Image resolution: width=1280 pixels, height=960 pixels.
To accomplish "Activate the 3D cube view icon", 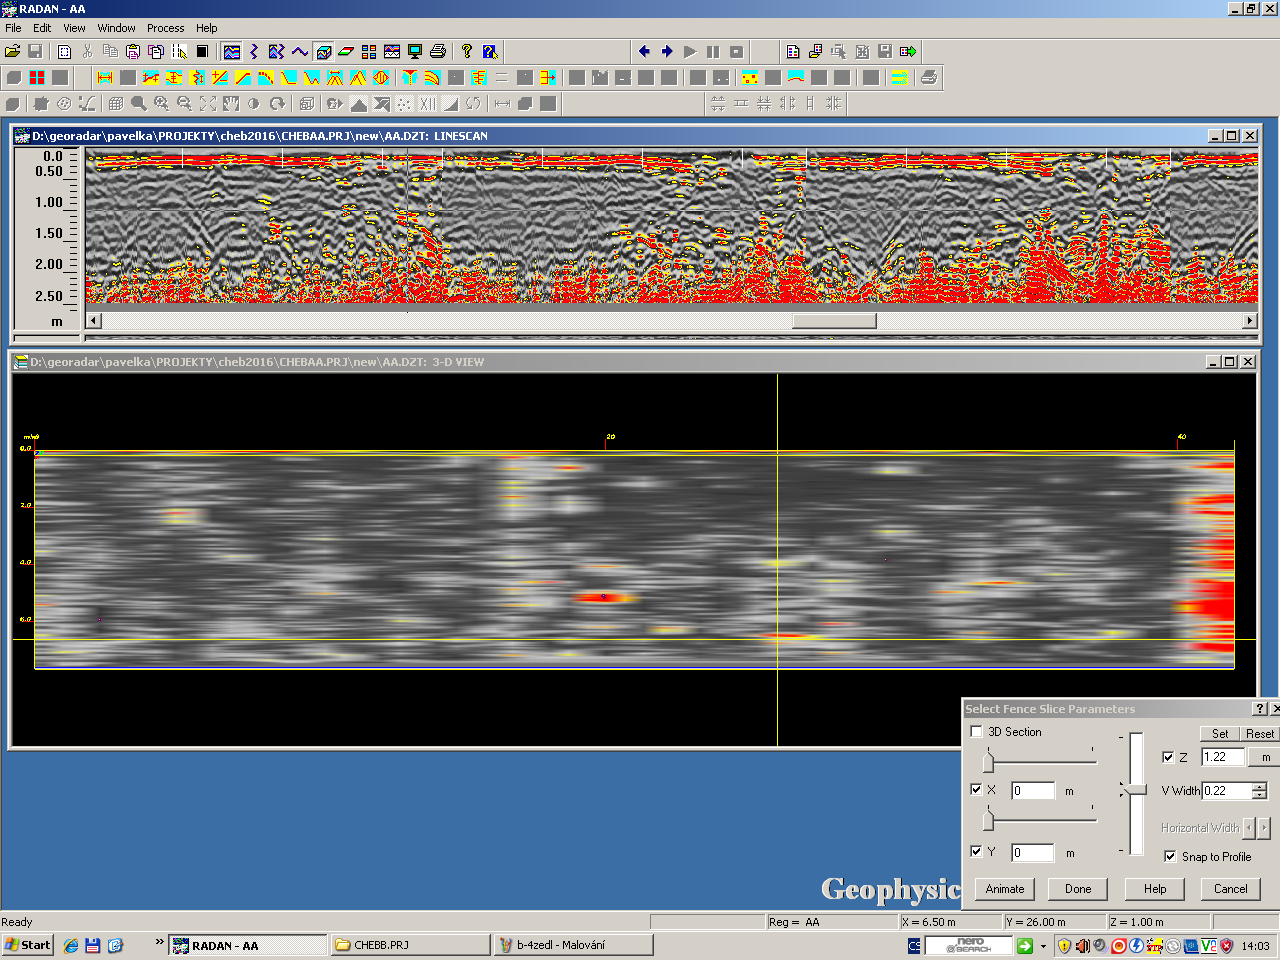I will 323,51.
